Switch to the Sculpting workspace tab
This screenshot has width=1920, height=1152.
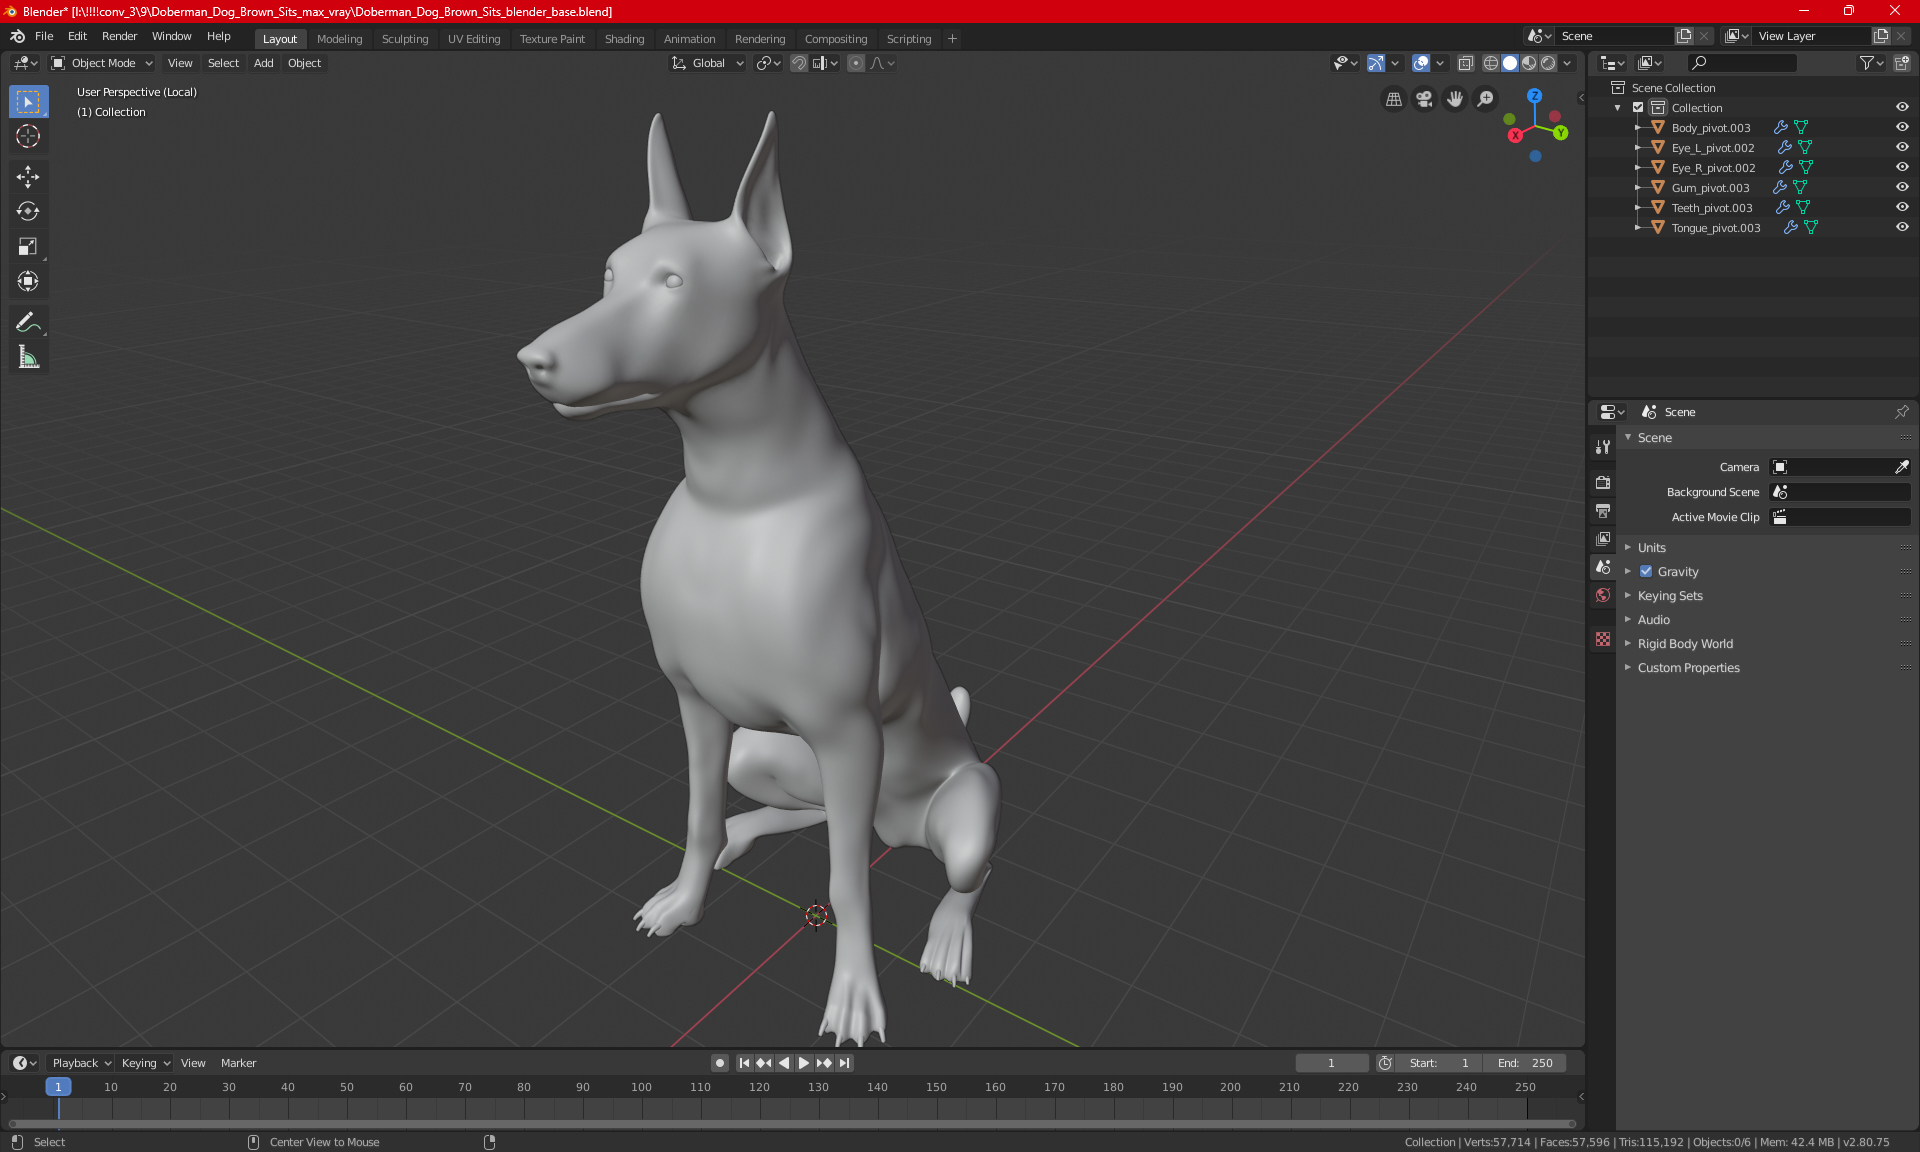point(404,39)
